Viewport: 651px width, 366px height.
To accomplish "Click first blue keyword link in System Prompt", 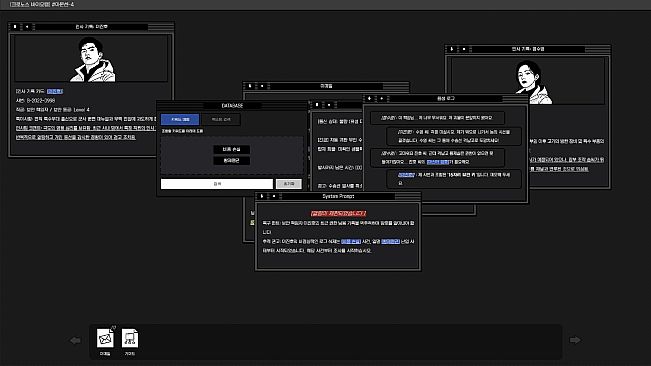I will [351, 241].
